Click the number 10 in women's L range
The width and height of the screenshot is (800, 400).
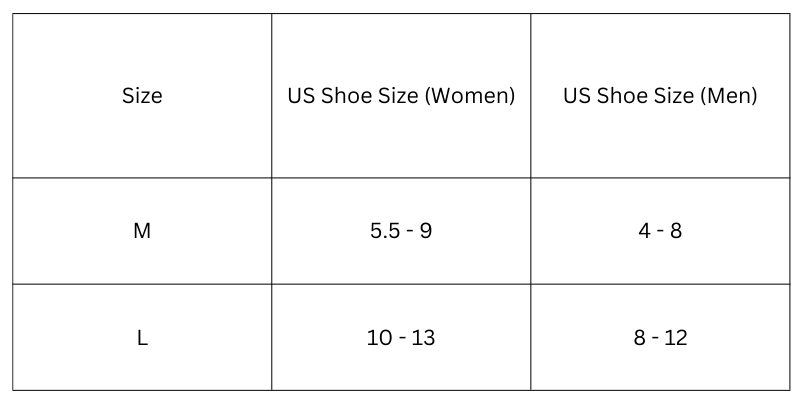pos(379,338)
